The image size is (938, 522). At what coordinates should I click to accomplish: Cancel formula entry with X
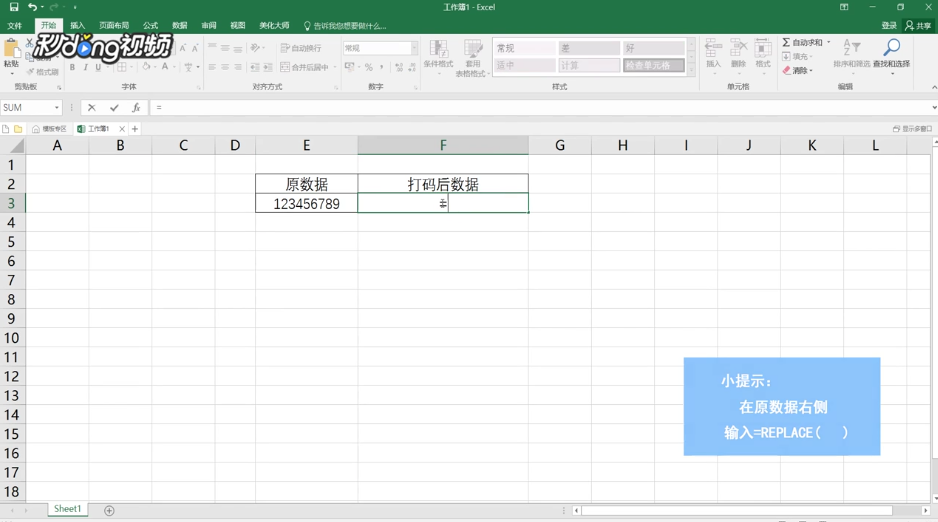92,108
